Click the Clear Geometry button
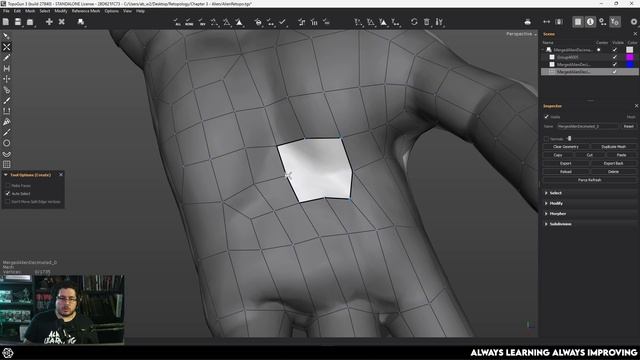Viewport: 640px width, 360px height. [x=566, y=147]
